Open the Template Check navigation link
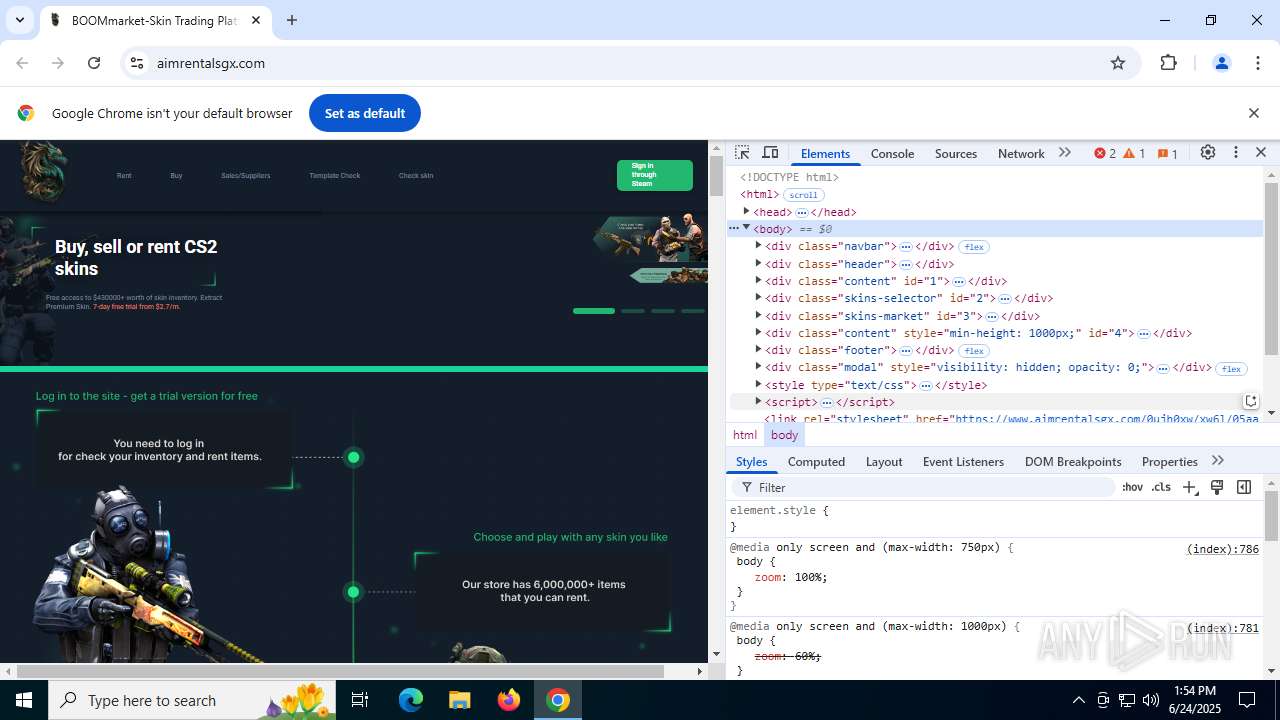This screenshot has height=720, width=1280. pos(335,176)
